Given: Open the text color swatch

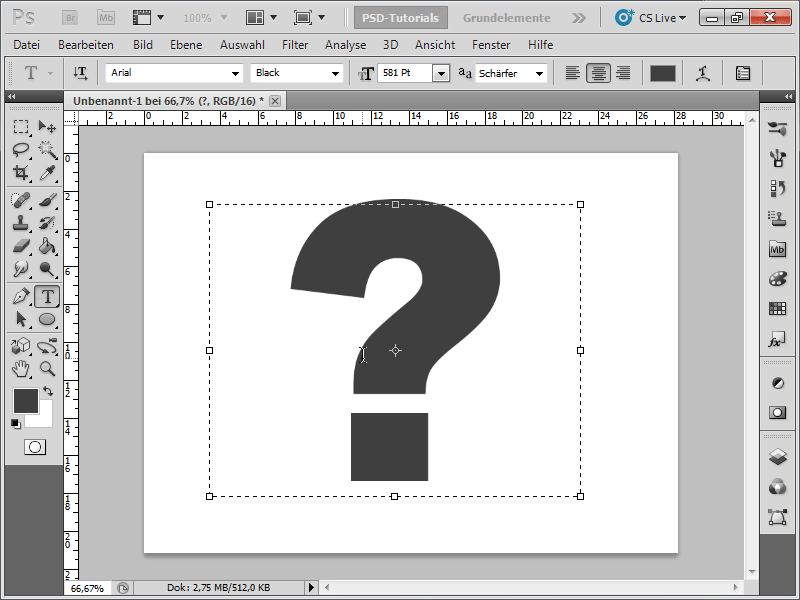Looking at the screenshot, I should 663,73.
